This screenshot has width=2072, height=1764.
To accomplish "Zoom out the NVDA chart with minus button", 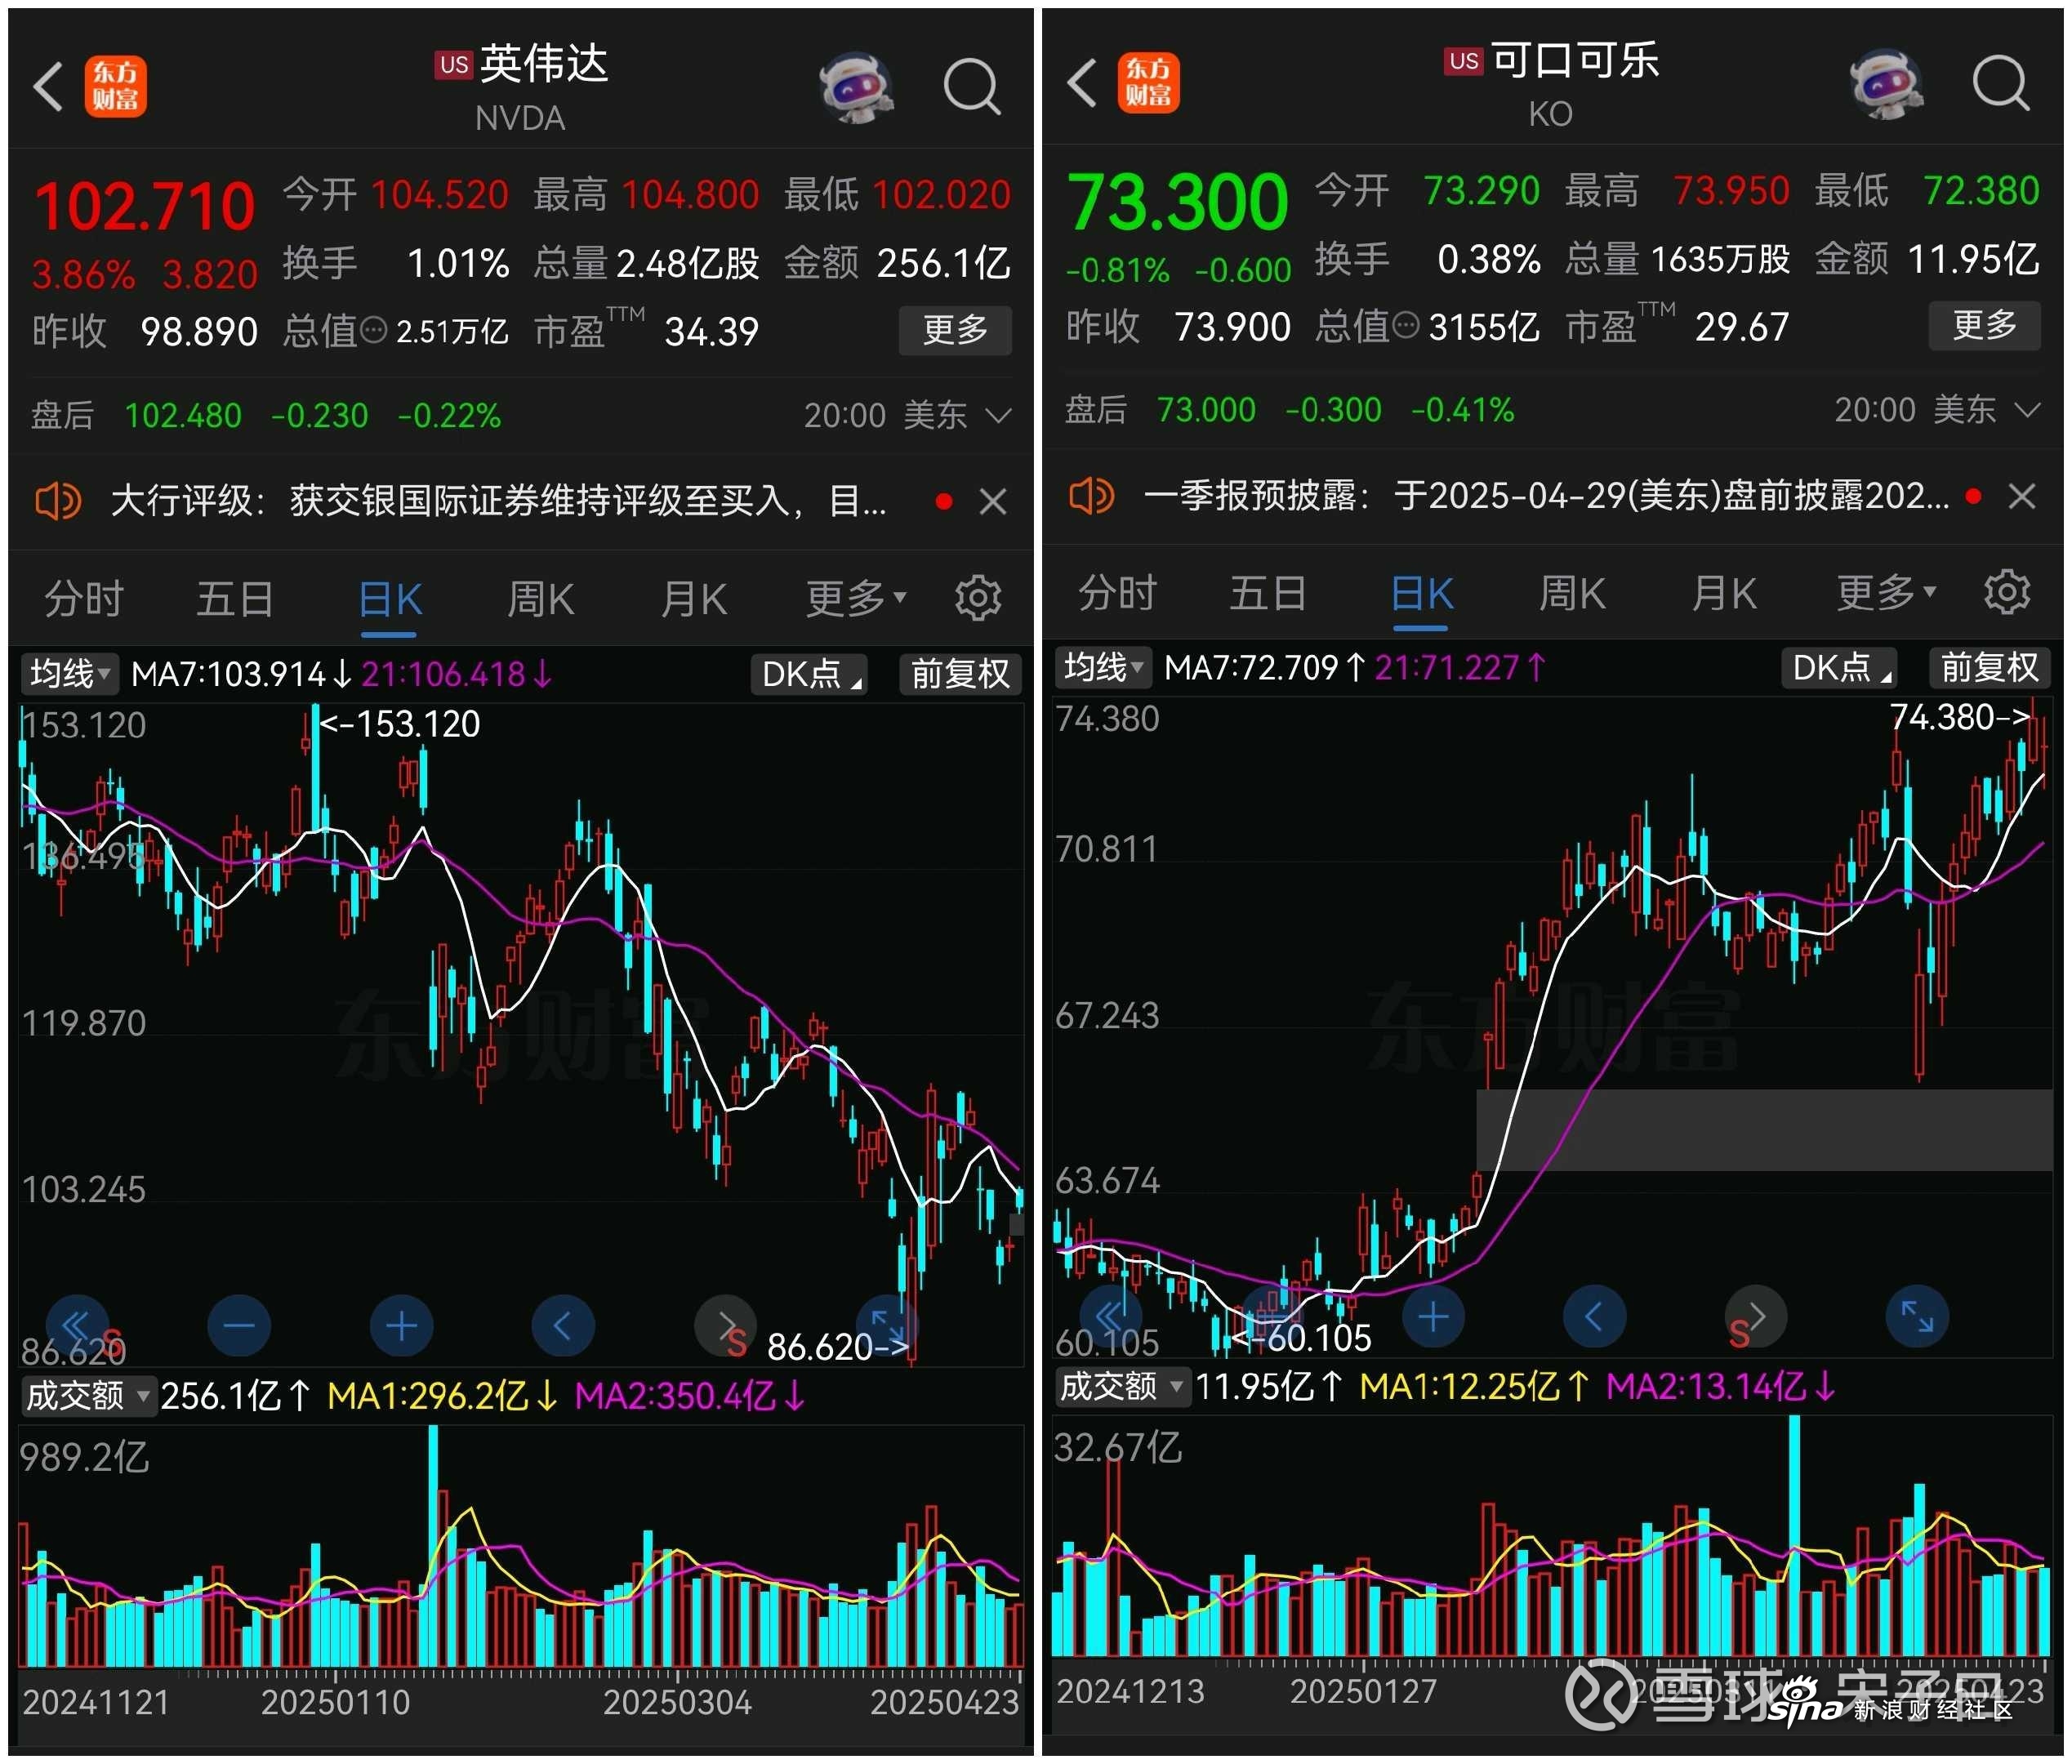I will pos(239,1326).
